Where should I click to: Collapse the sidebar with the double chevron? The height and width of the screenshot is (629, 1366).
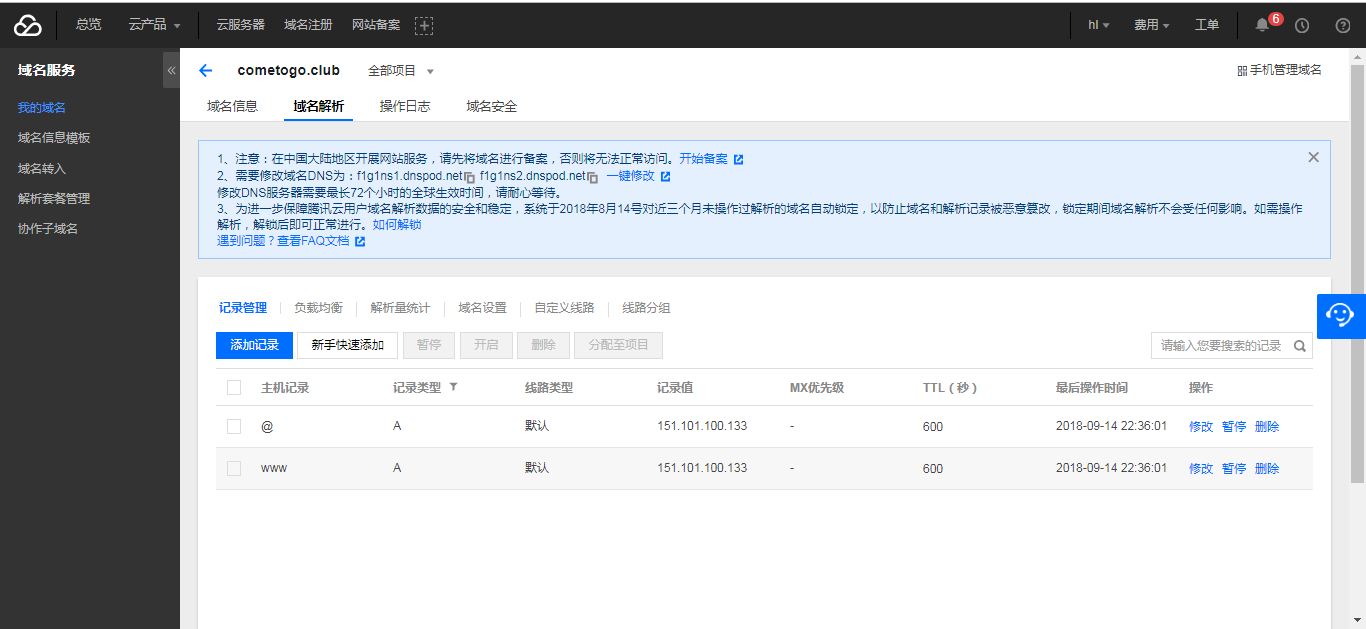pyautogui.click(x=171, y=70)
